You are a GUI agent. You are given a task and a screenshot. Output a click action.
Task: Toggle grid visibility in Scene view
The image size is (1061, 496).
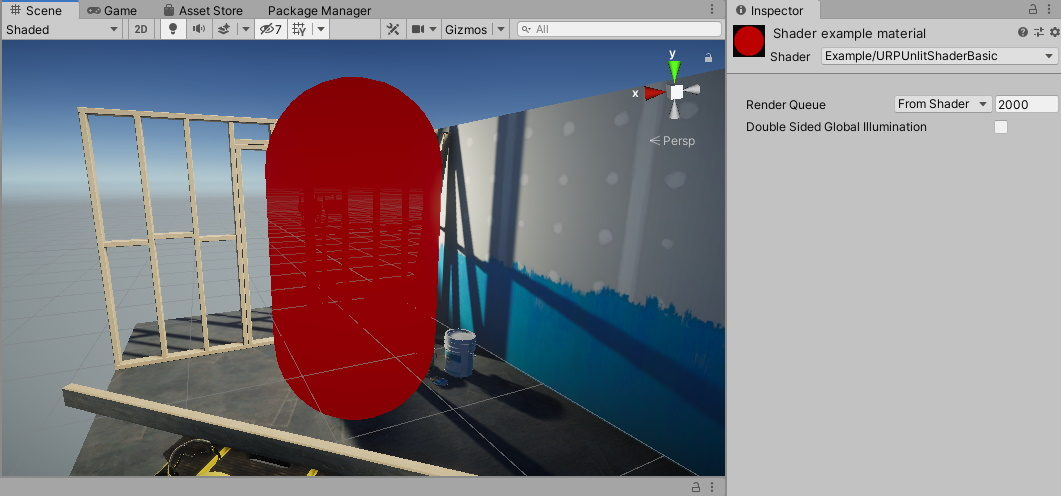pyautogui.click(x=299, y=29)
